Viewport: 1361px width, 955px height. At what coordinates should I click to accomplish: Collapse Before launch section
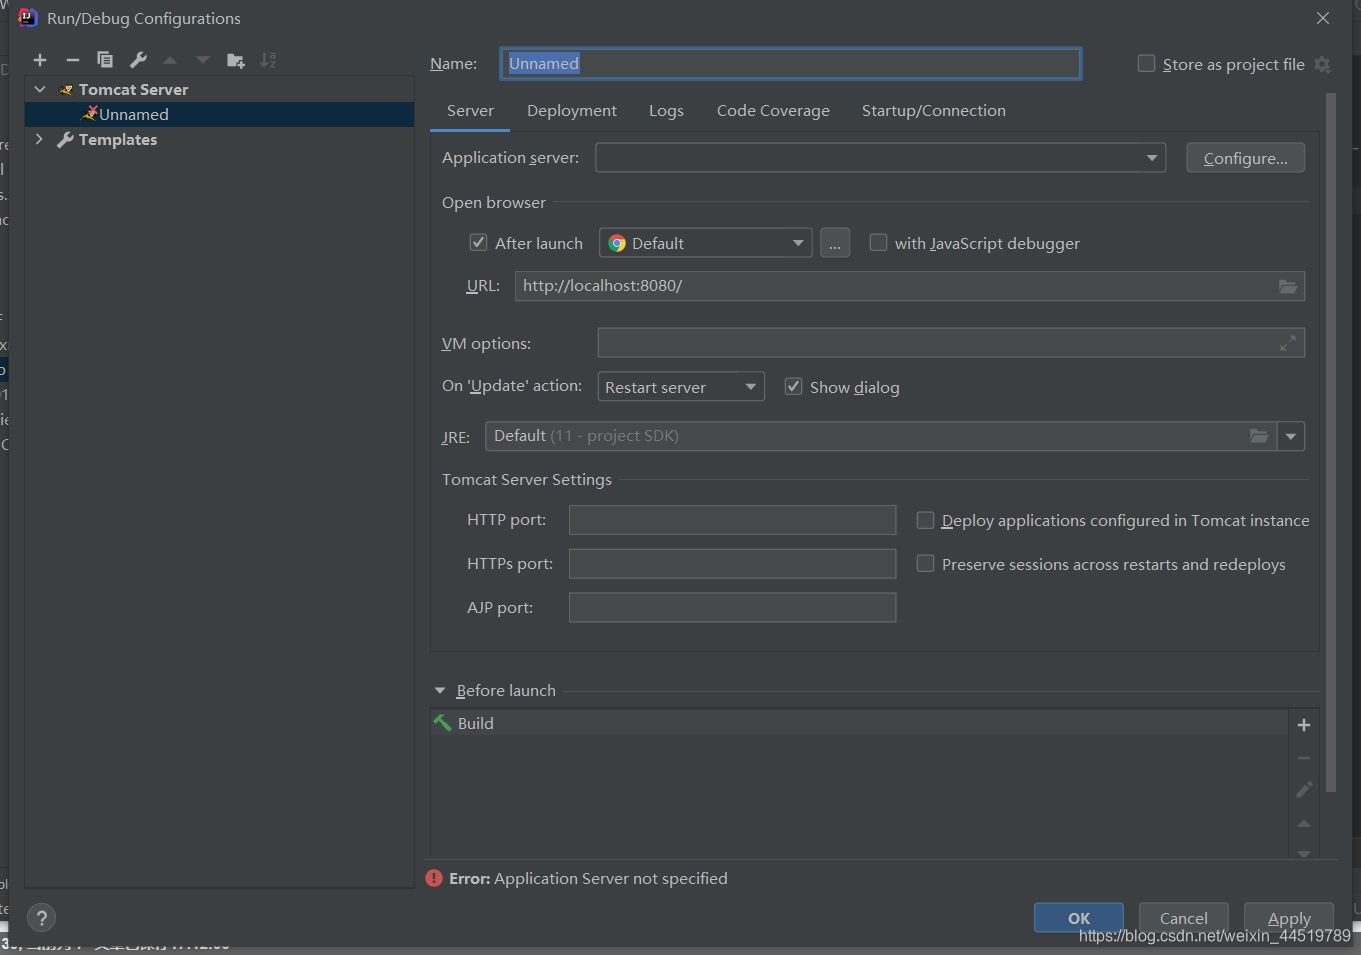[440, 691]
